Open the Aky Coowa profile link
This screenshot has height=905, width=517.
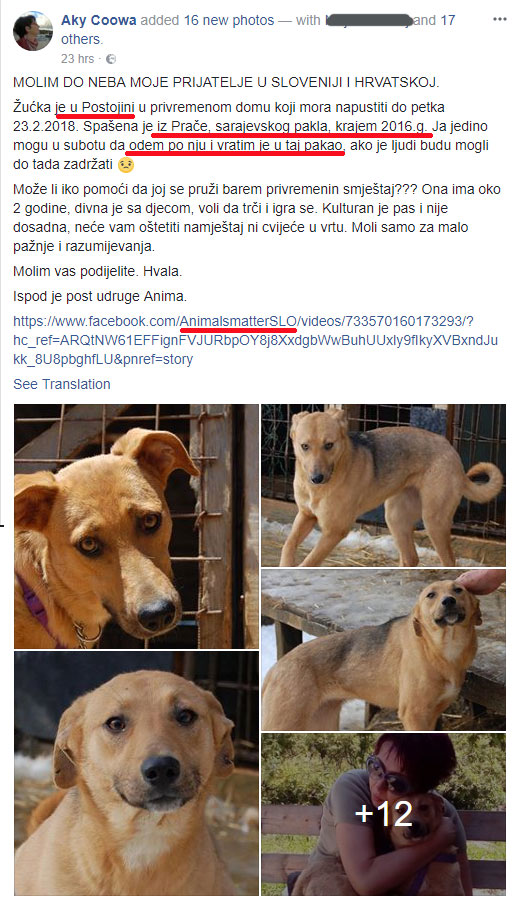click(x=99, y=20)
